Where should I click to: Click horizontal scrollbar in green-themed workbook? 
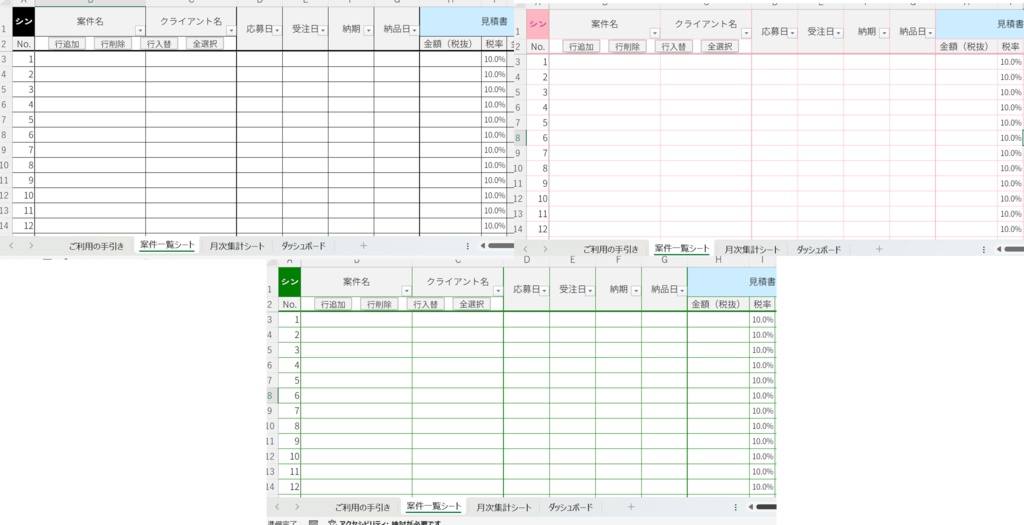[765, 507]
